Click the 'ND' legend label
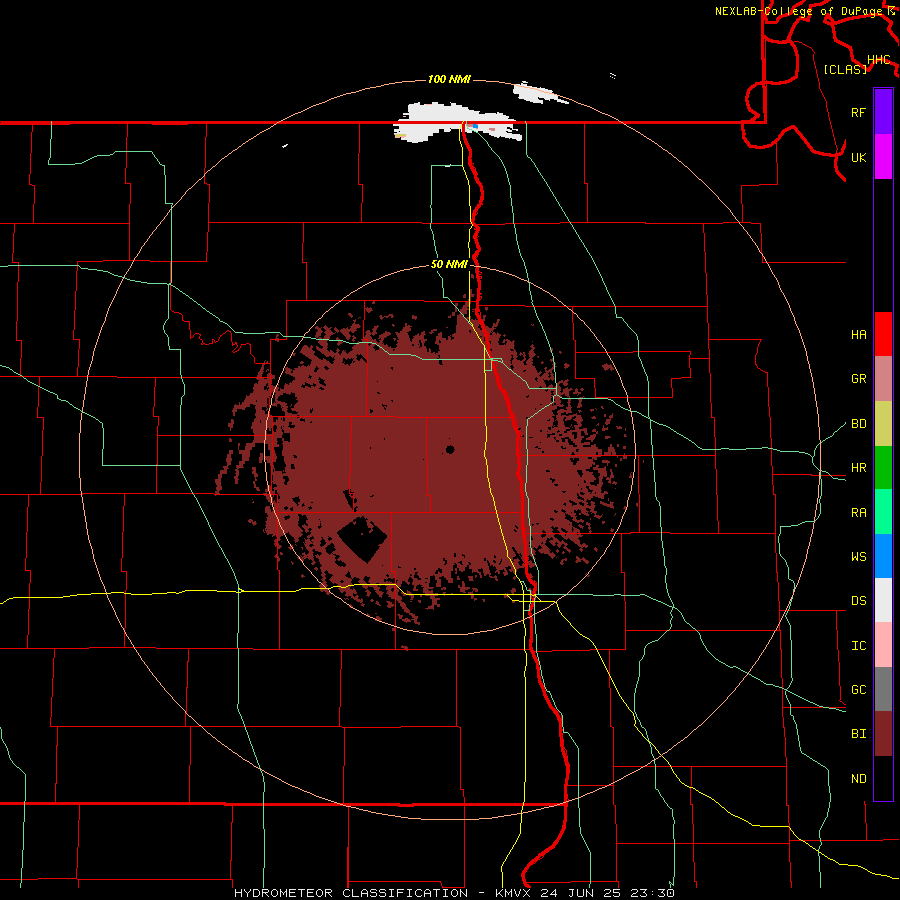900x900 pixels. (858, 778)
